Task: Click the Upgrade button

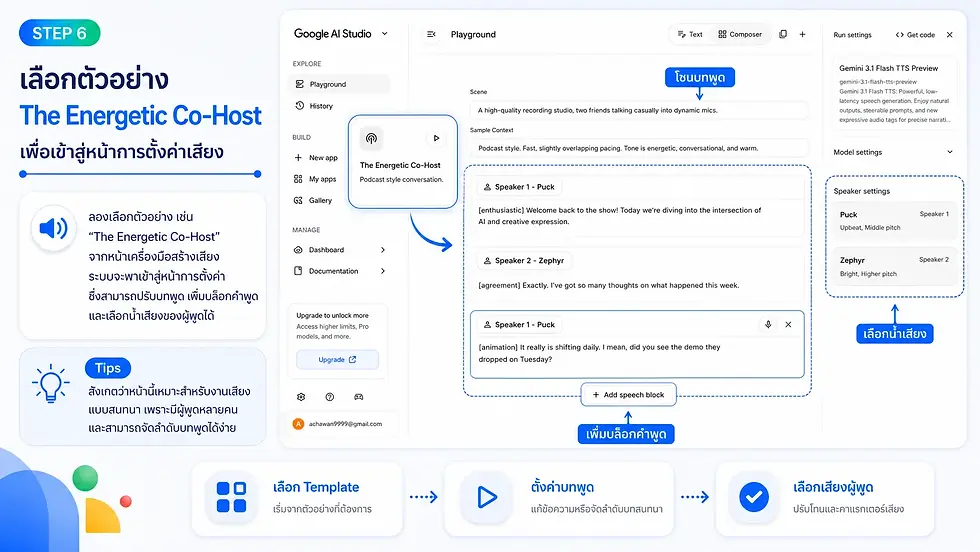Action: pyautogui.click(x=337, y=359)
